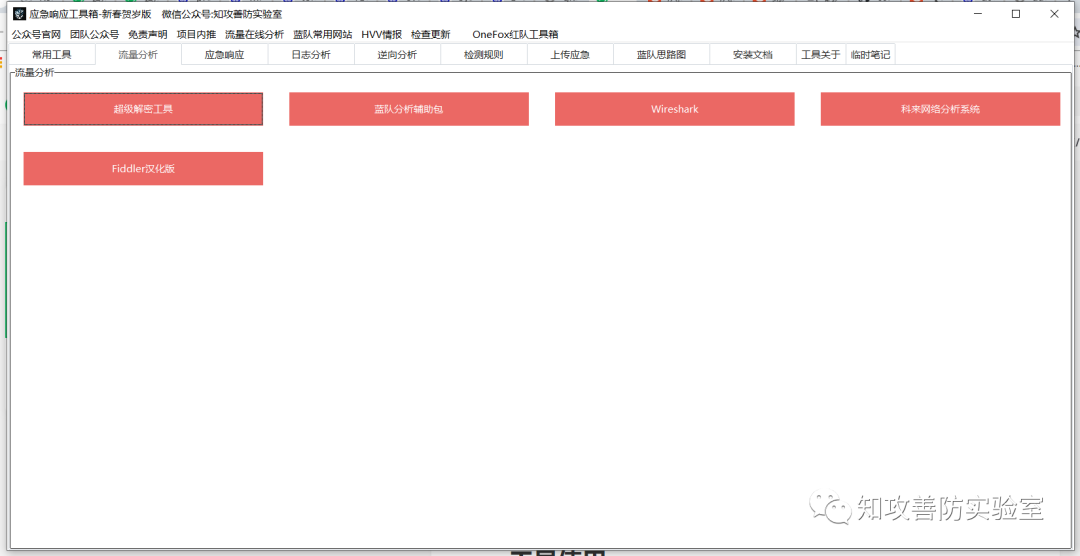
Task: Maximize the toolbox window
Action: pyautogui.click(x=1016, y=14)
